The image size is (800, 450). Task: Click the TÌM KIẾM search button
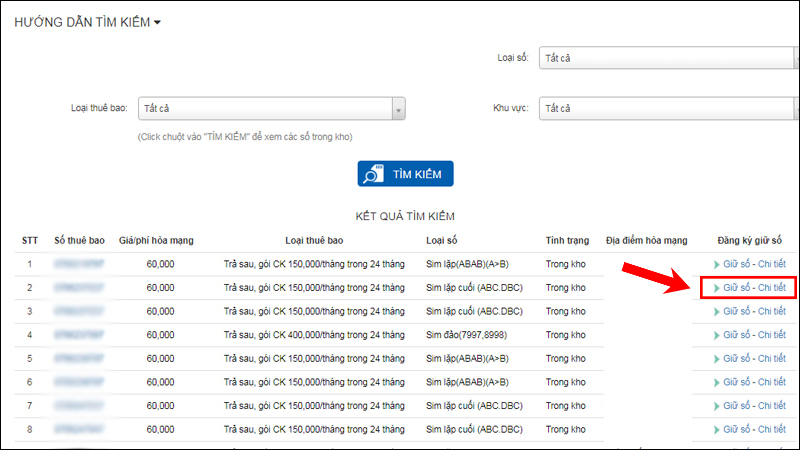coord(406,173)
